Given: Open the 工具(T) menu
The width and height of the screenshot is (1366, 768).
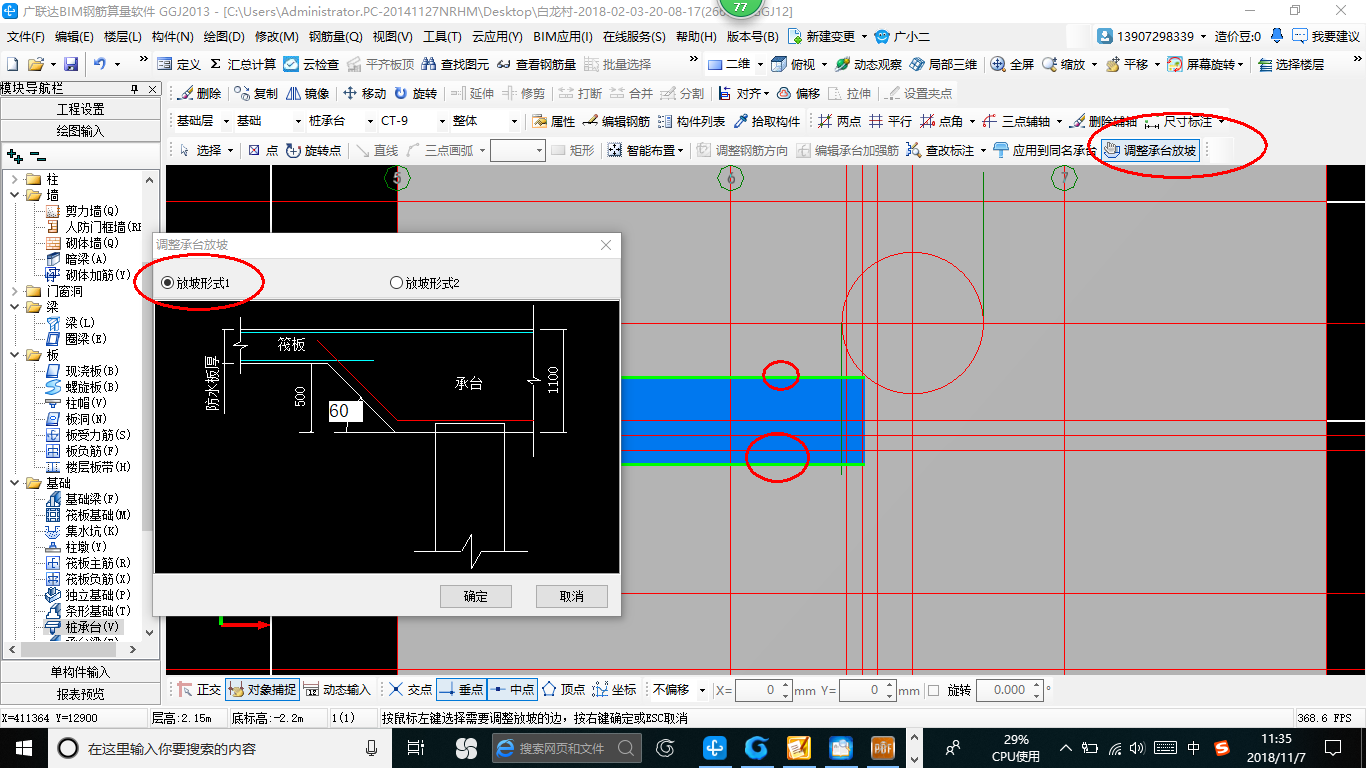Looking at the screenshot, I should (x=442, y=37).
